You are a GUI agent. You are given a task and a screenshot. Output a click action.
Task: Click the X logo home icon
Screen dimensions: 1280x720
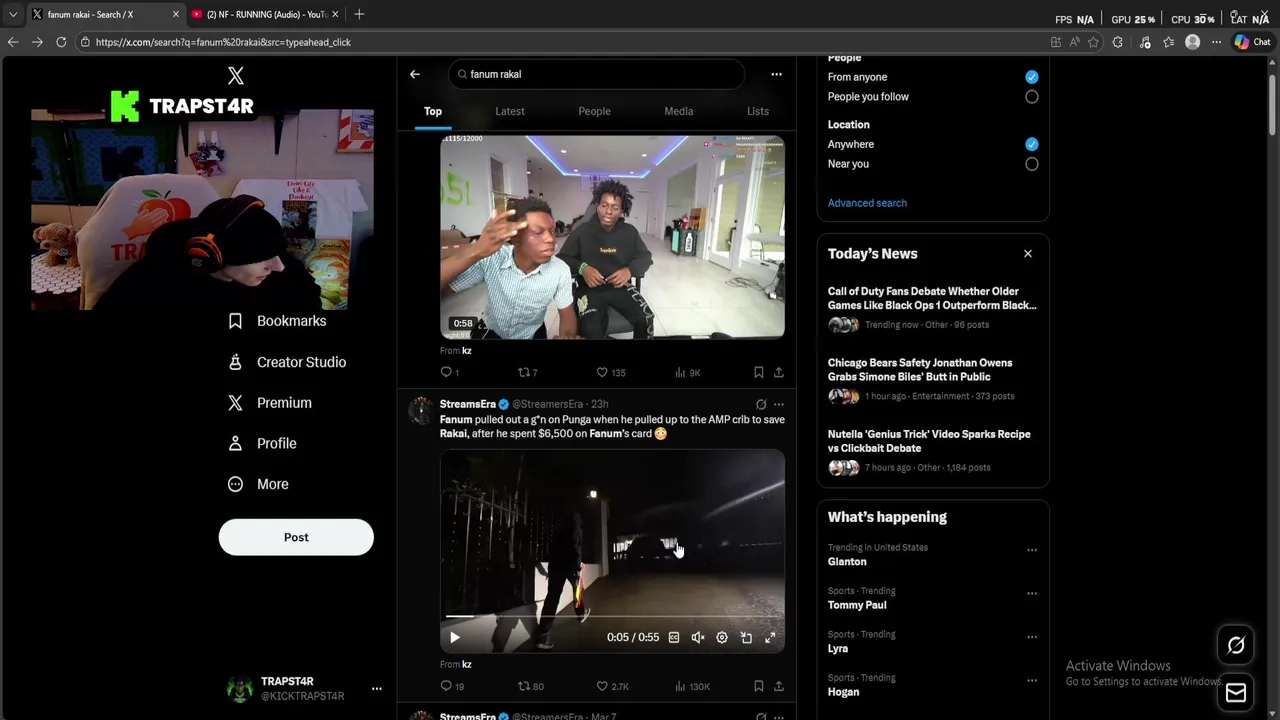pyautogui.click(x=236, y=76)
